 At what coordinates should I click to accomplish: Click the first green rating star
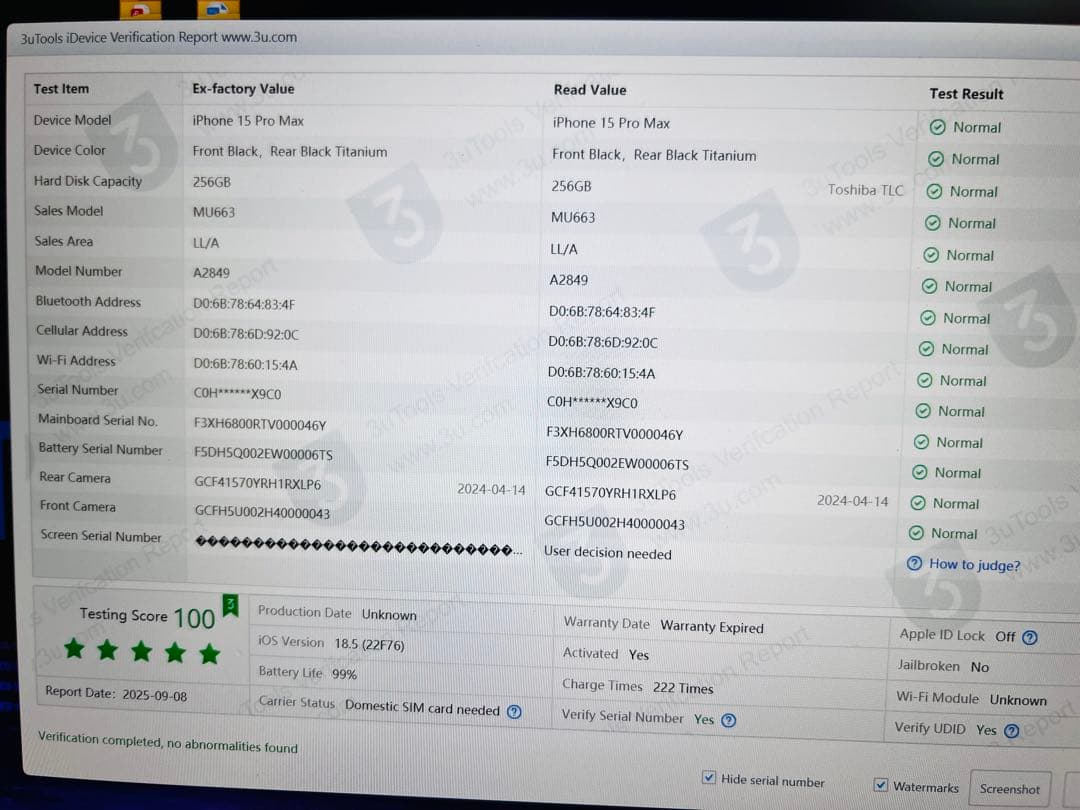click(x=74, y=648)
